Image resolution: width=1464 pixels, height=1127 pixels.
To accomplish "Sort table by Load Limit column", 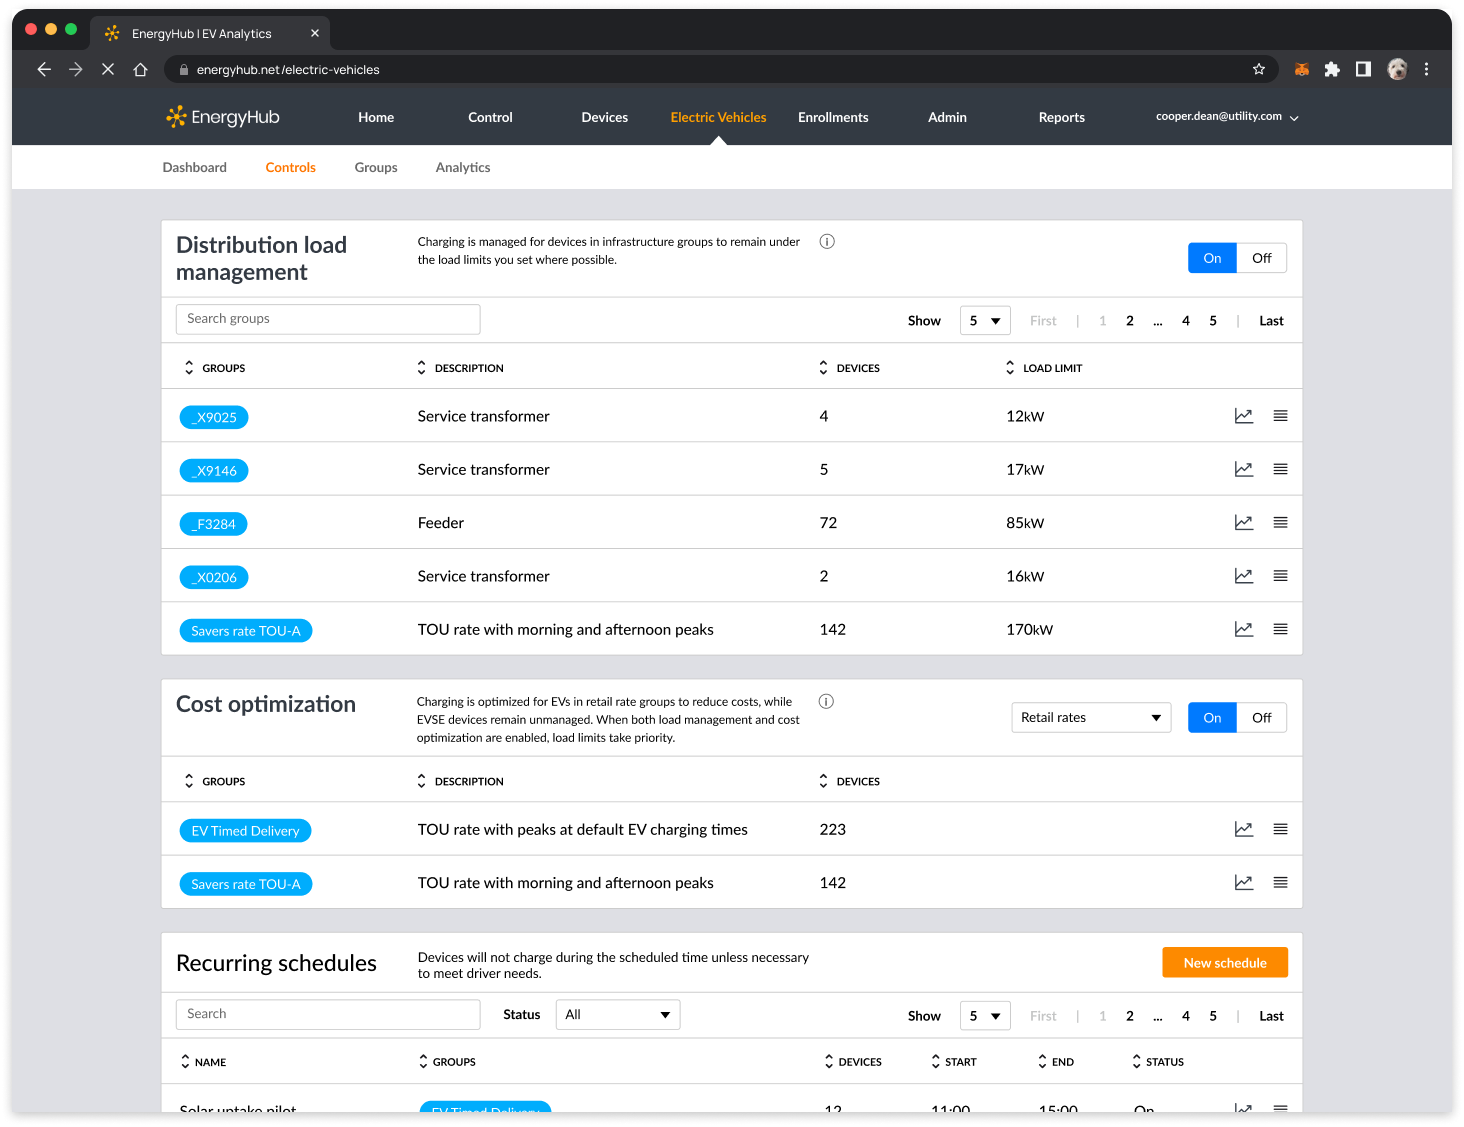I will click(x=1044, y=368).
